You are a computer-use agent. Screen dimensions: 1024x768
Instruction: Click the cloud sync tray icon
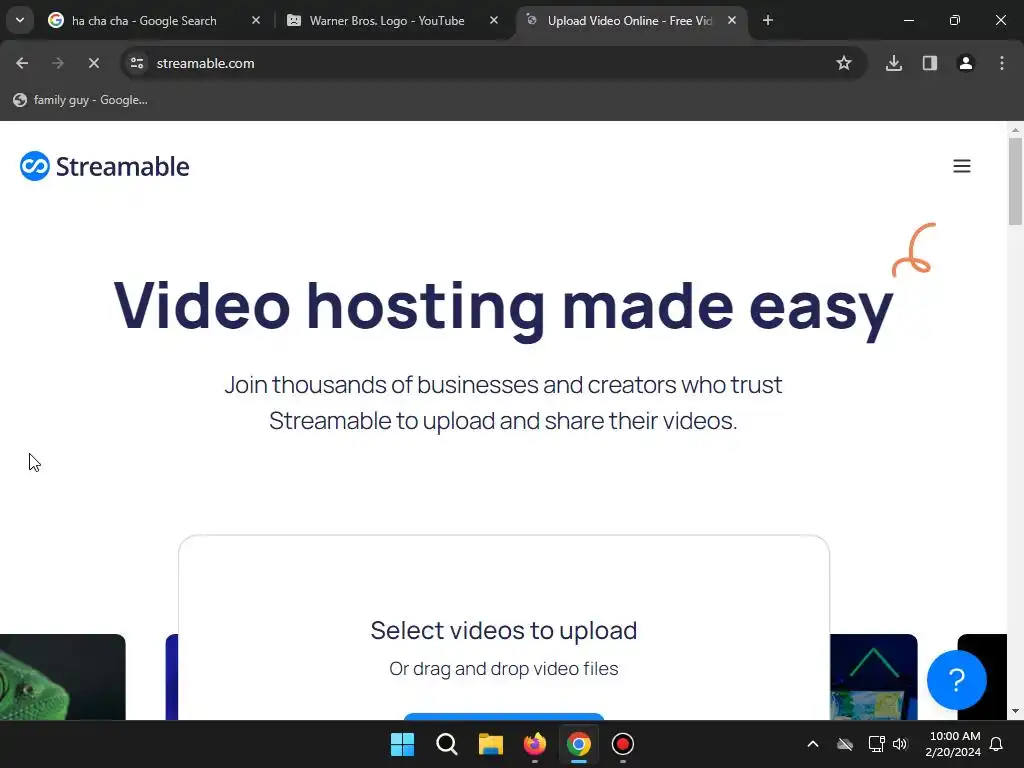[x=845, y=744]
